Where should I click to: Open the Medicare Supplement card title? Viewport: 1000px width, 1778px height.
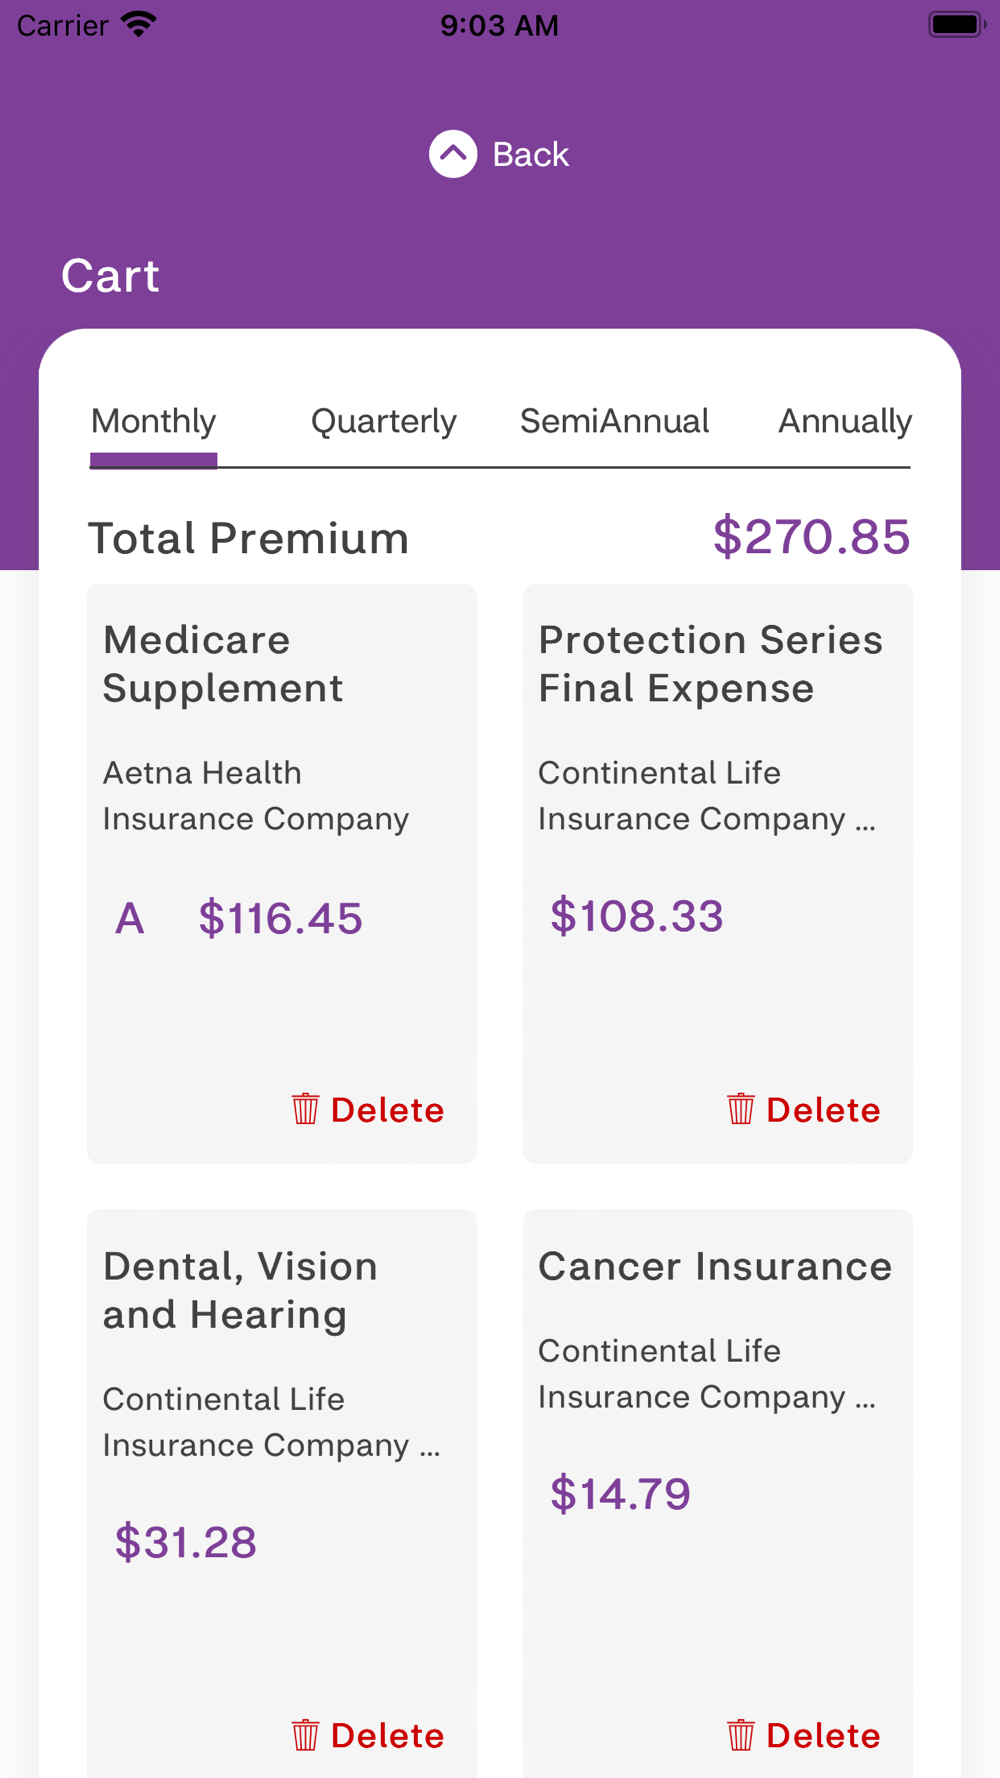click(x=223, y=664)
